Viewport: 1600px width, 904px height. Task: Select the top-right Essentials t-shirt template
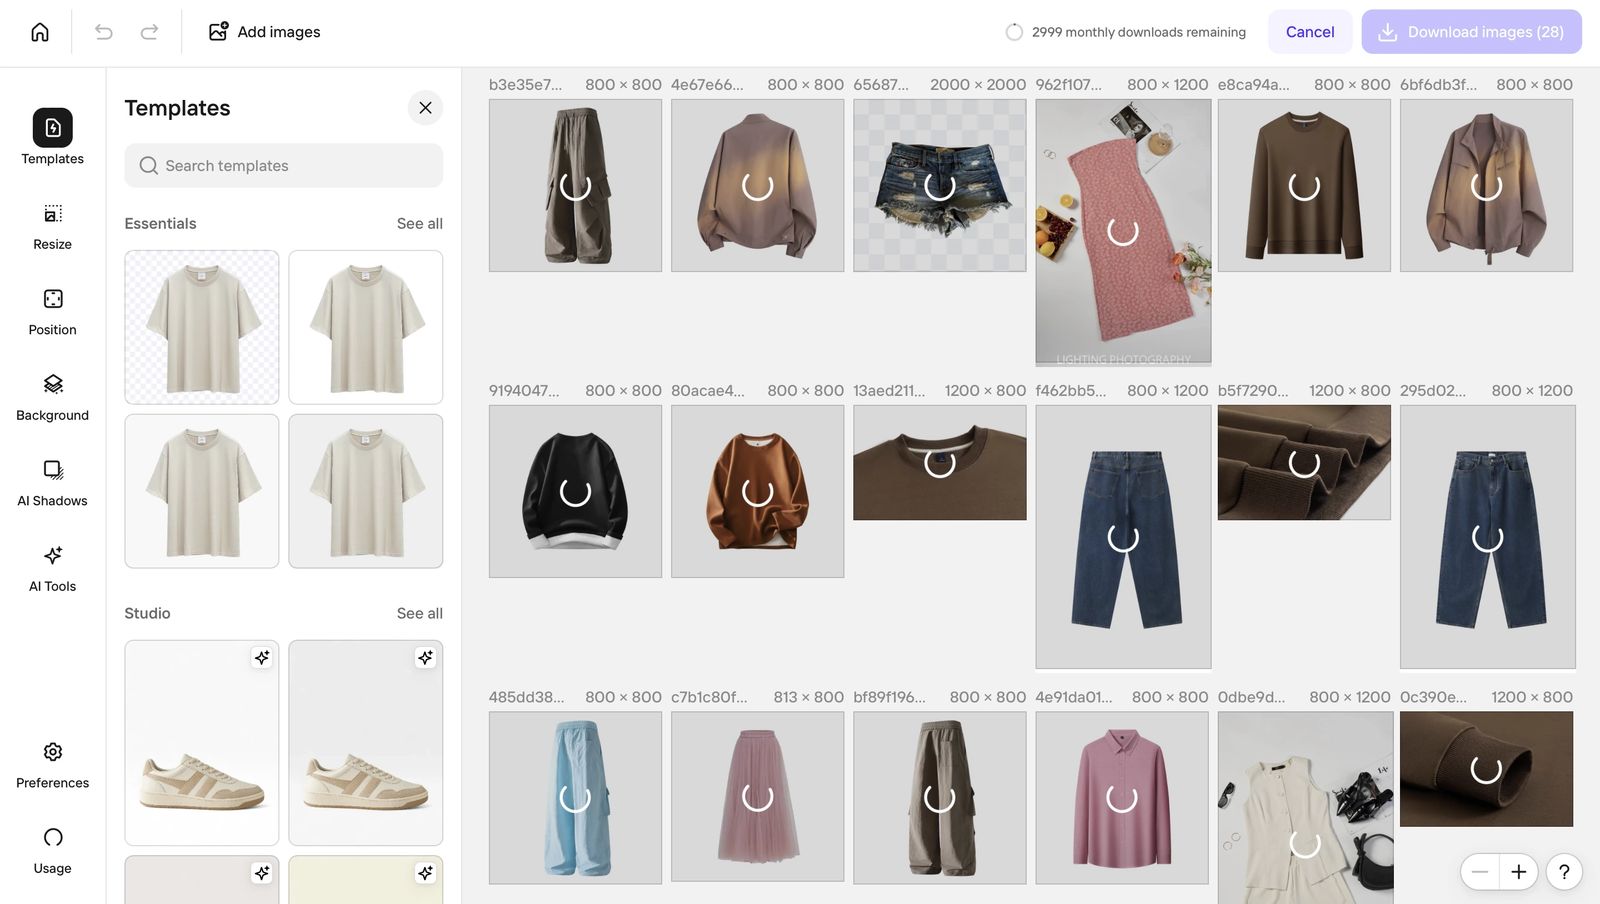366,327
